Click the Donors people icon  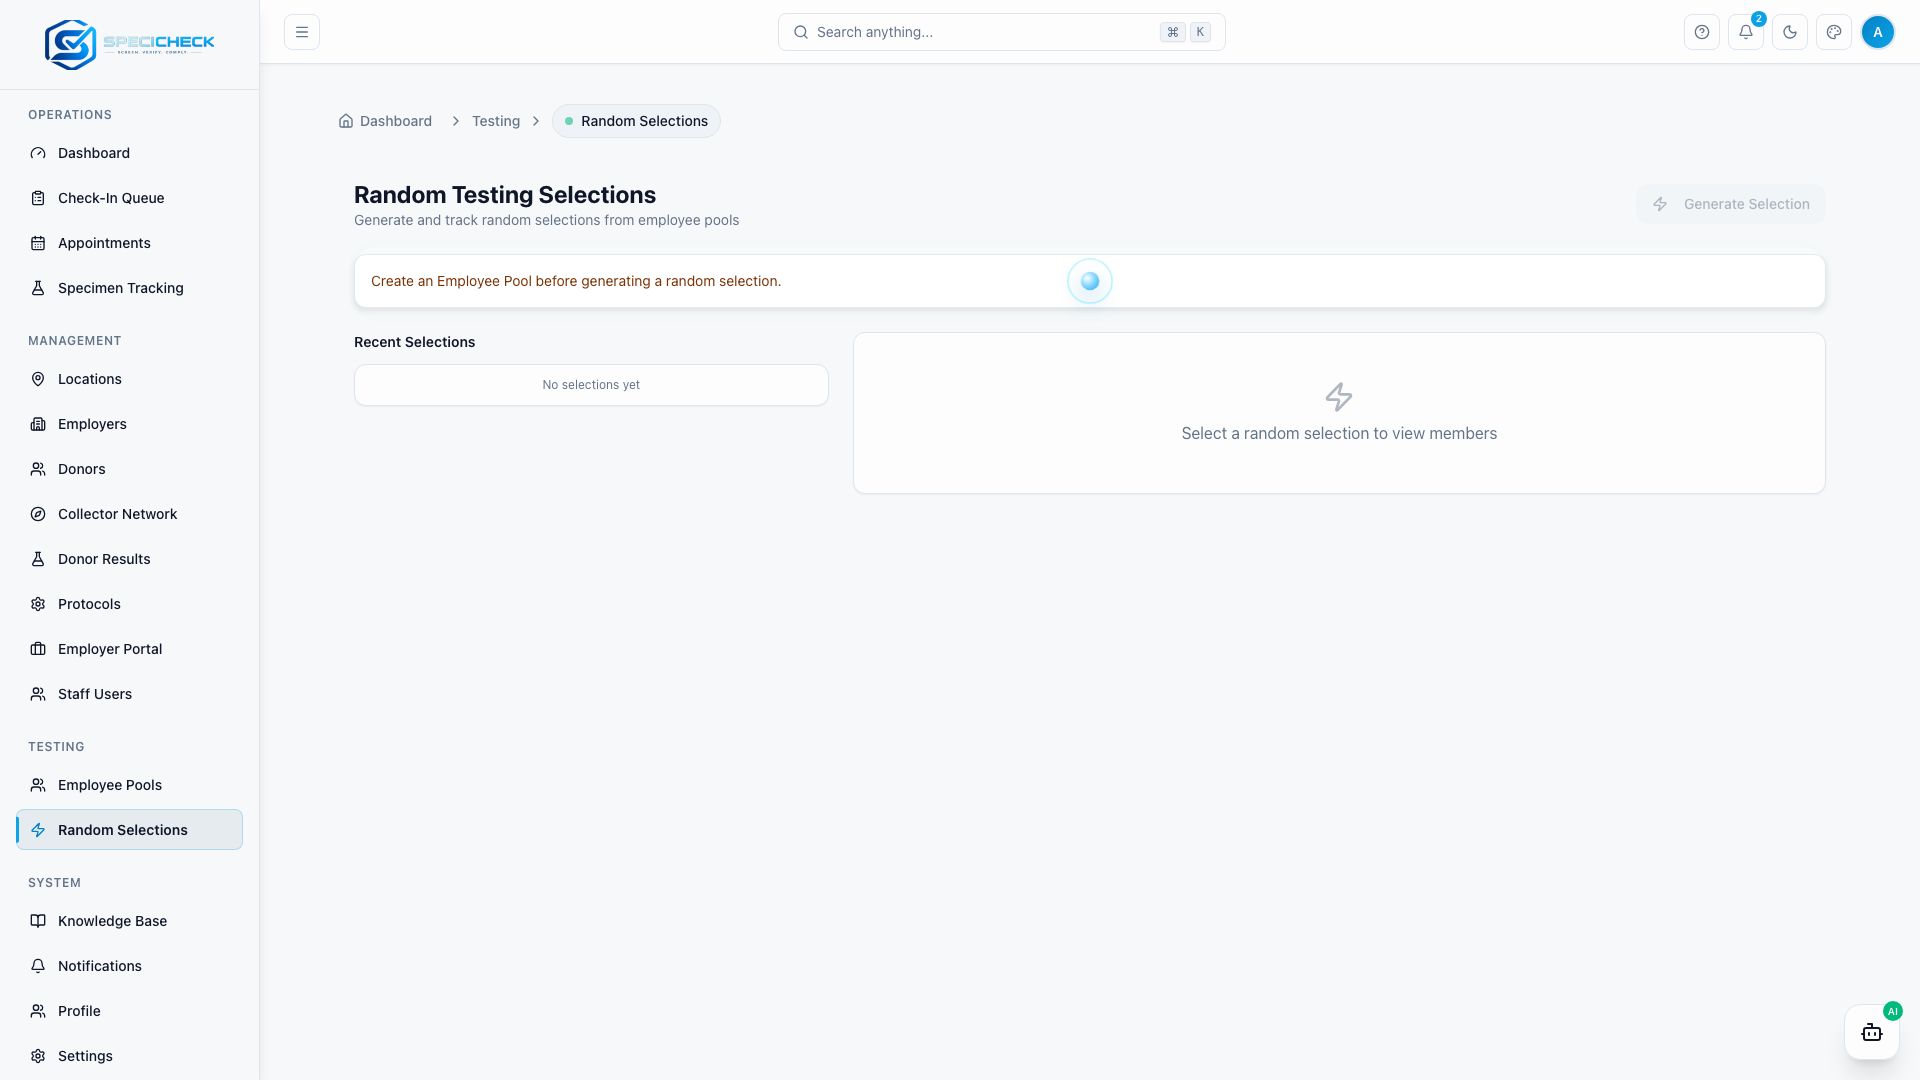pyautogui.click(x=38, y=469)
